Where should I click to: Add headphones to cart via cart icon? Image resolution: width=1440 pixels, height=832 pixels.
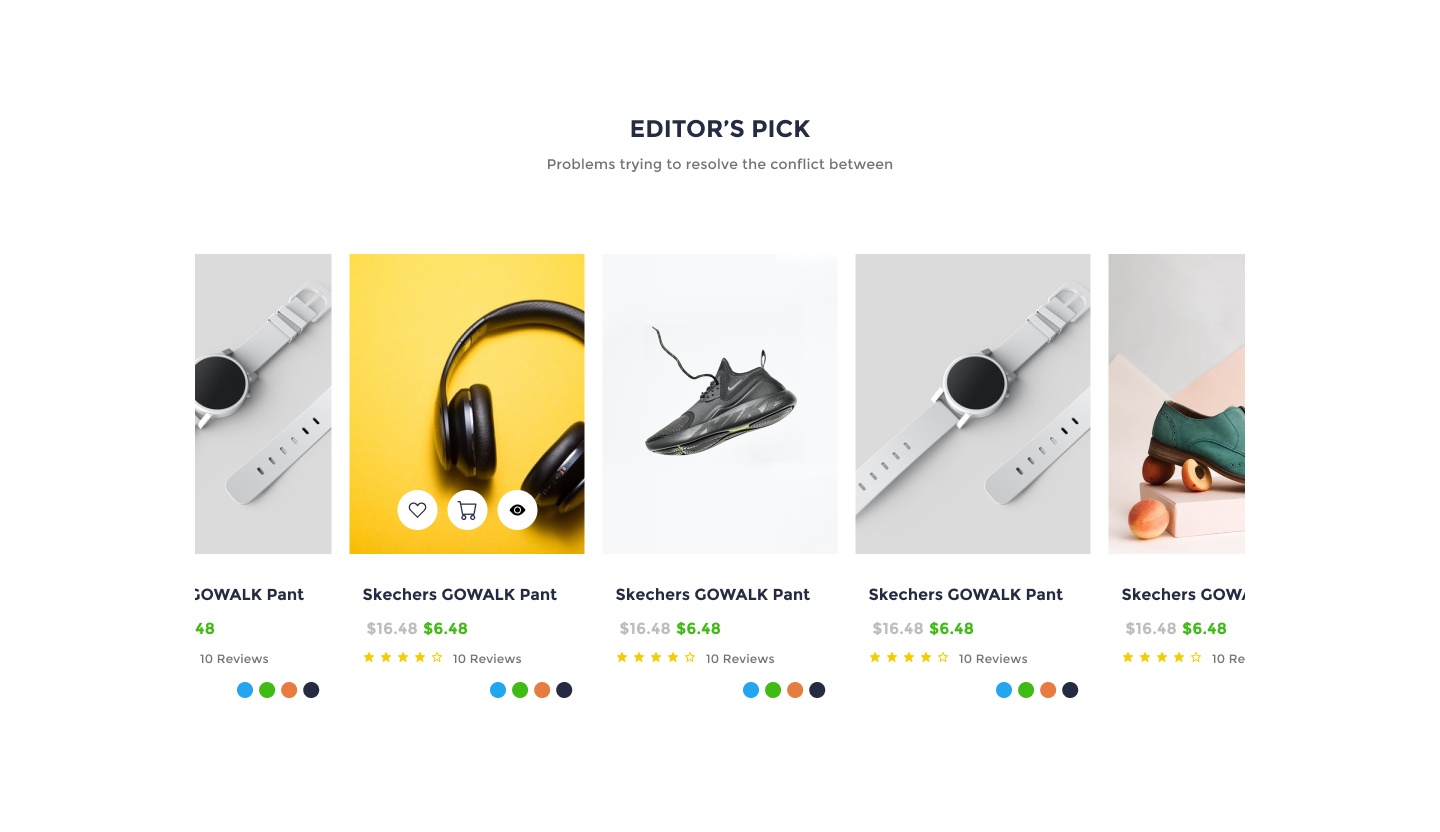467,510
